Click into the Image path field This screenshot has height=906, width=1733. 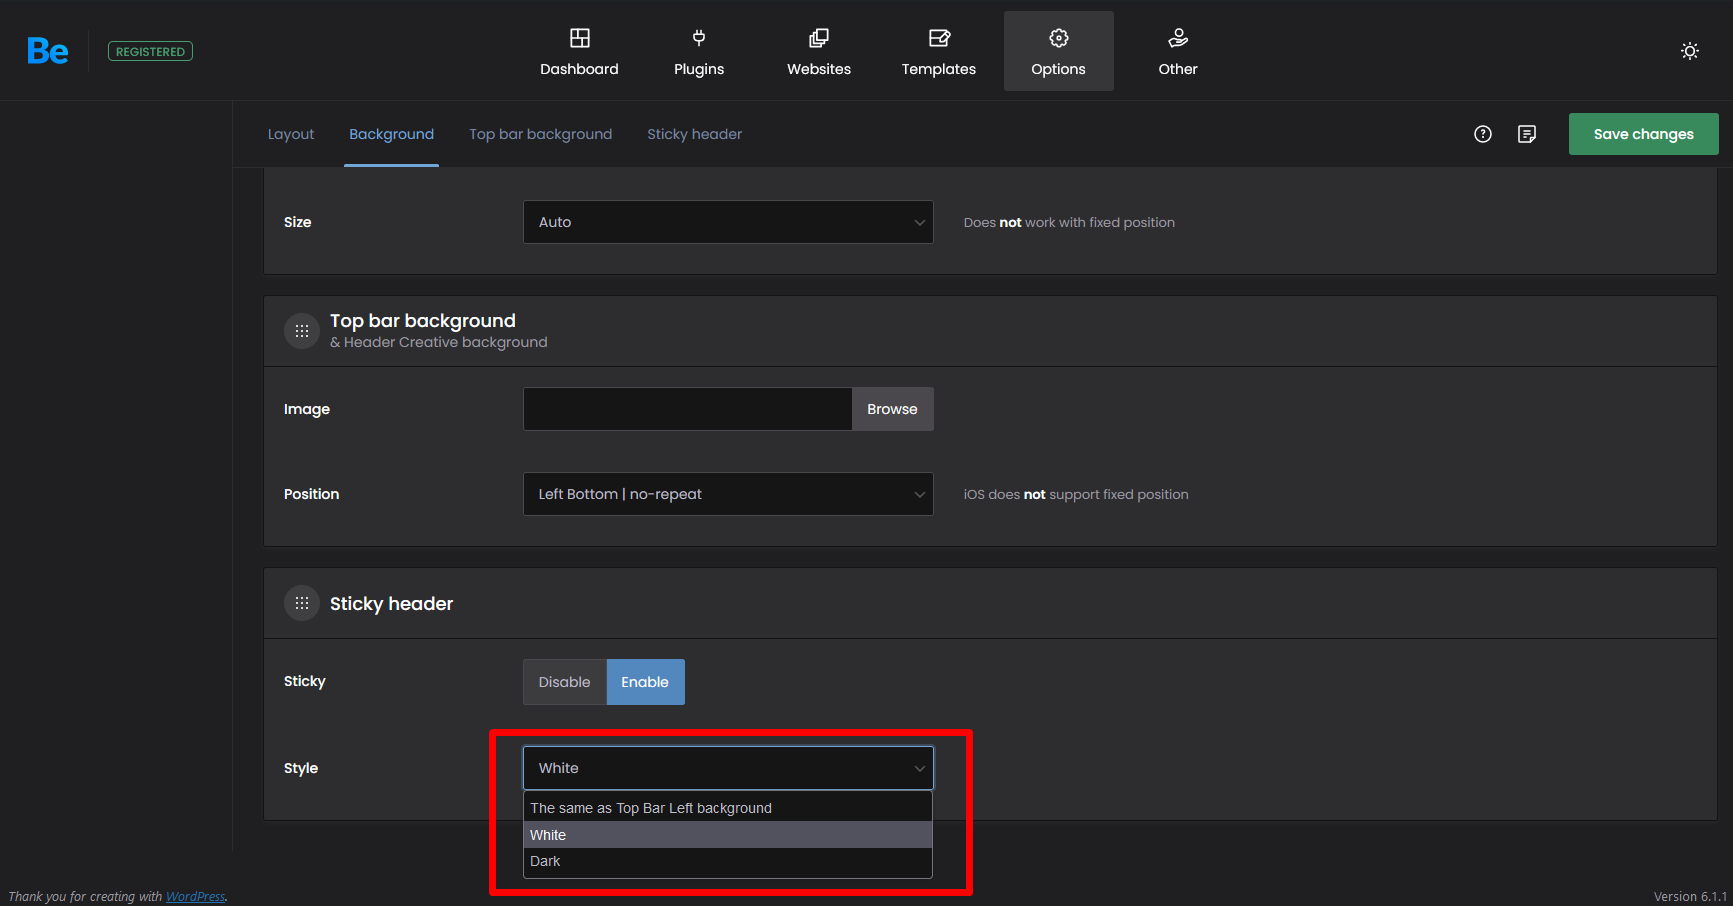point(688,409)
